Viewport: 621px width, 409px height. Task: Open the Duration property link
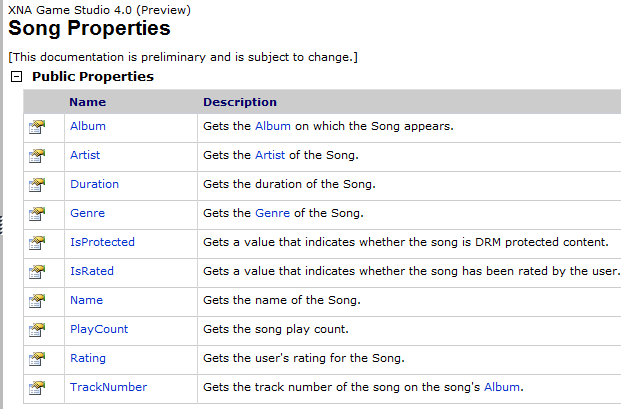(x=94, y=184)
